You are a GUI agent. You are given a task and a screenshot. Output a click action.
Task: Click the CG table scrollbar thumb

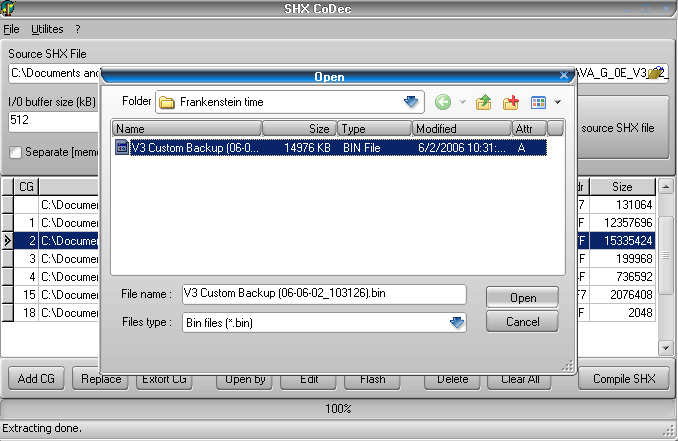[x=665, y=255]
